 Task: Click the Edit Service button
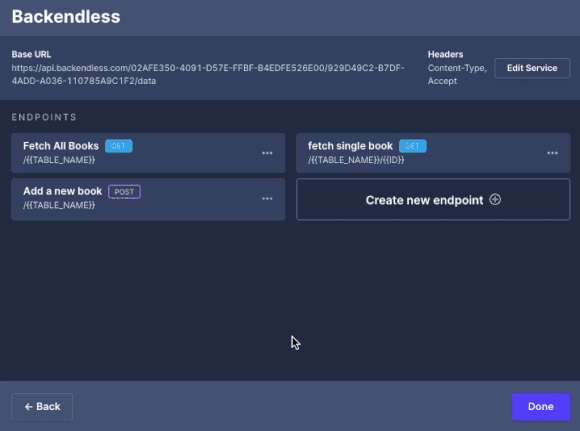point(532,68)
